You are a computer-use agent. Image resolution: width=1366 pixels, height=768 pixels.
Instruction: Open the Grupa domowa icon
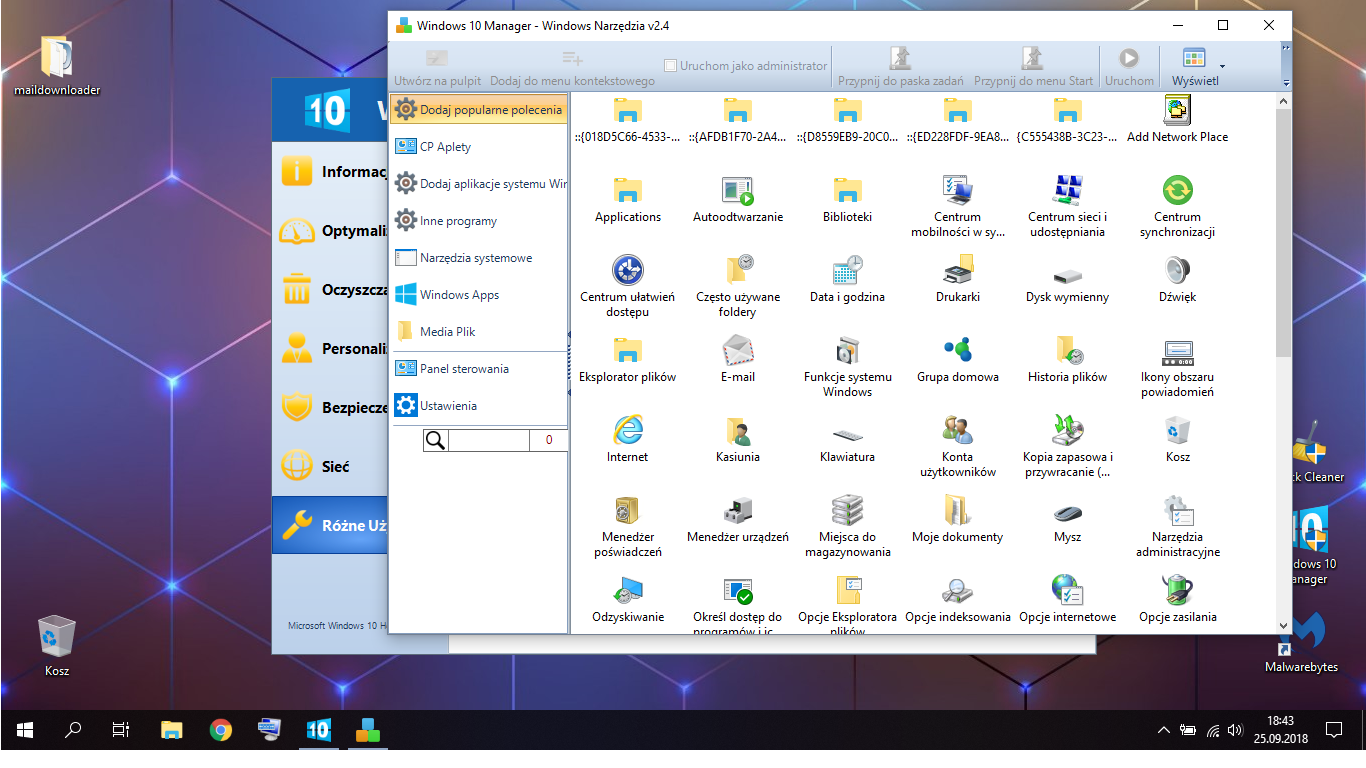click(958, 350)
